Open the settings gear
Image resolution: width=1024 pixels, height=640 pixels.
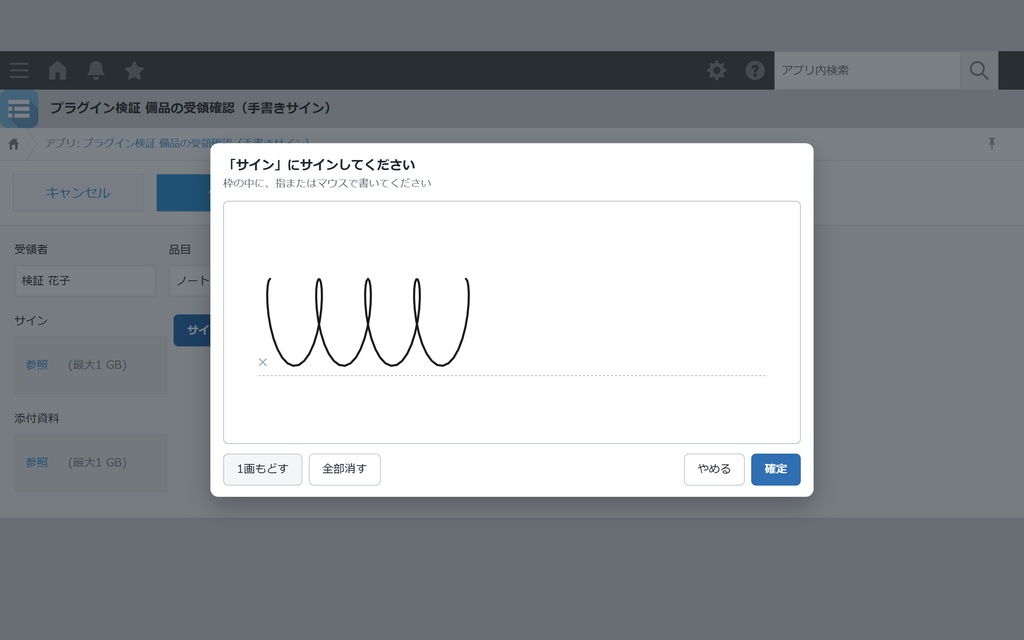coord(716,71)
